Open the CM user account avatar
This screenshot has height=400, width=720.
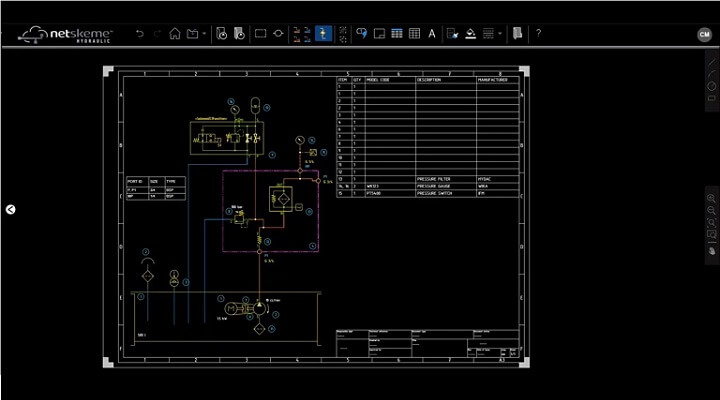(x=704, y=34)
